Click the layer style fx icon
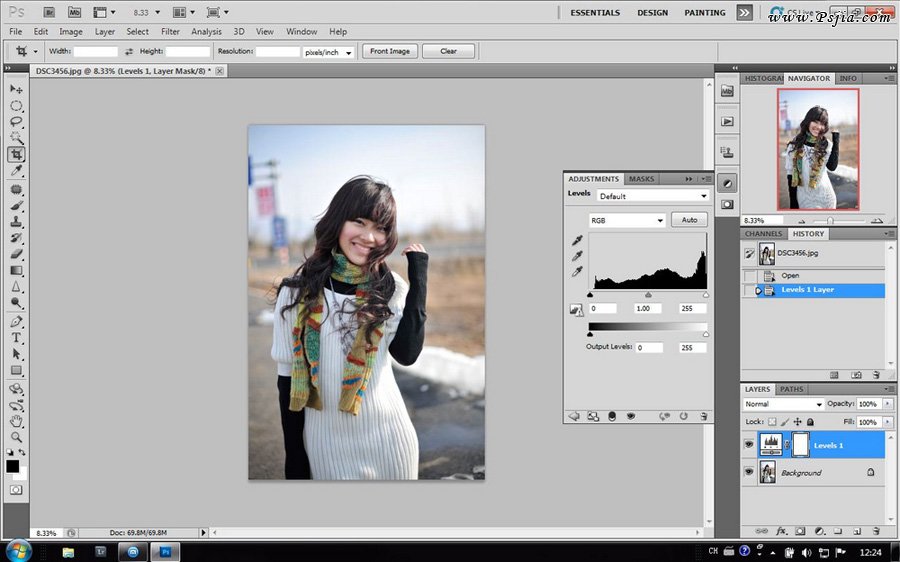This screenshot has width=900, height=562. 782,531
